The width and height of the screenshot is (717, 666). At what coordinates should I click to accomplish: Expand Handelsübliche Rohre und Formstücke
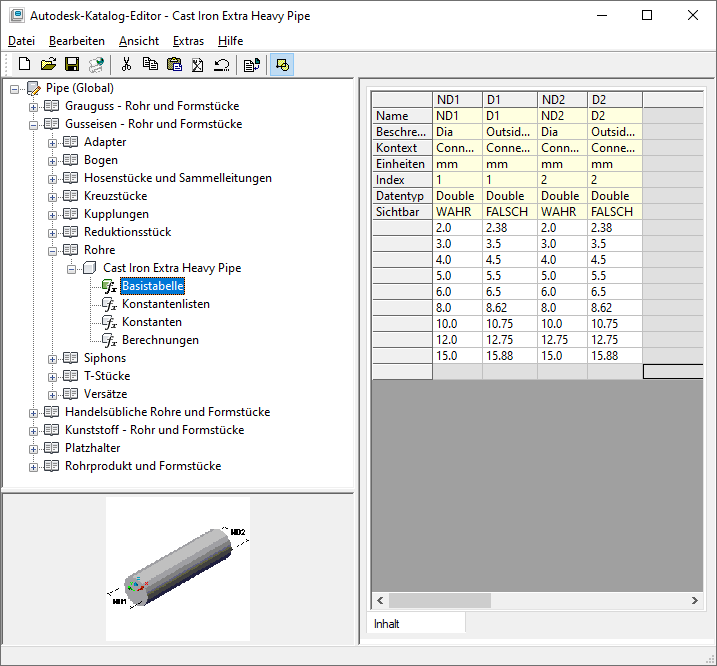click(33, 413)
